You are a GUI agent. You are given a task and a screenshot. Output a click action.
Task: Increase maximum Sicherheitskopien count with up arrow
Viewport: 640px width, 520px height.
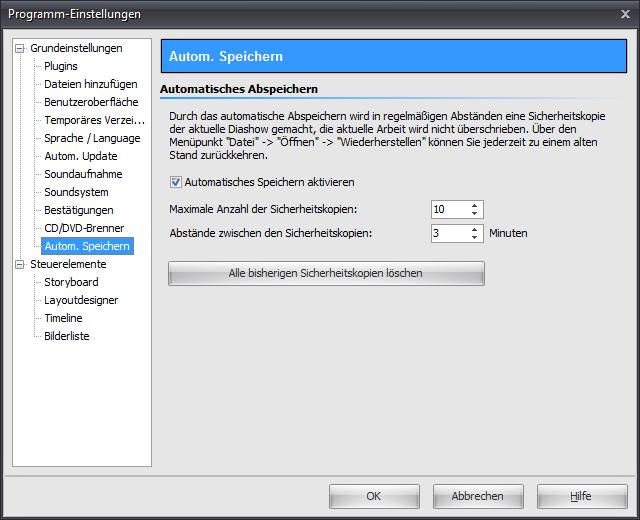pyautogui.click(x=475, y=205)
